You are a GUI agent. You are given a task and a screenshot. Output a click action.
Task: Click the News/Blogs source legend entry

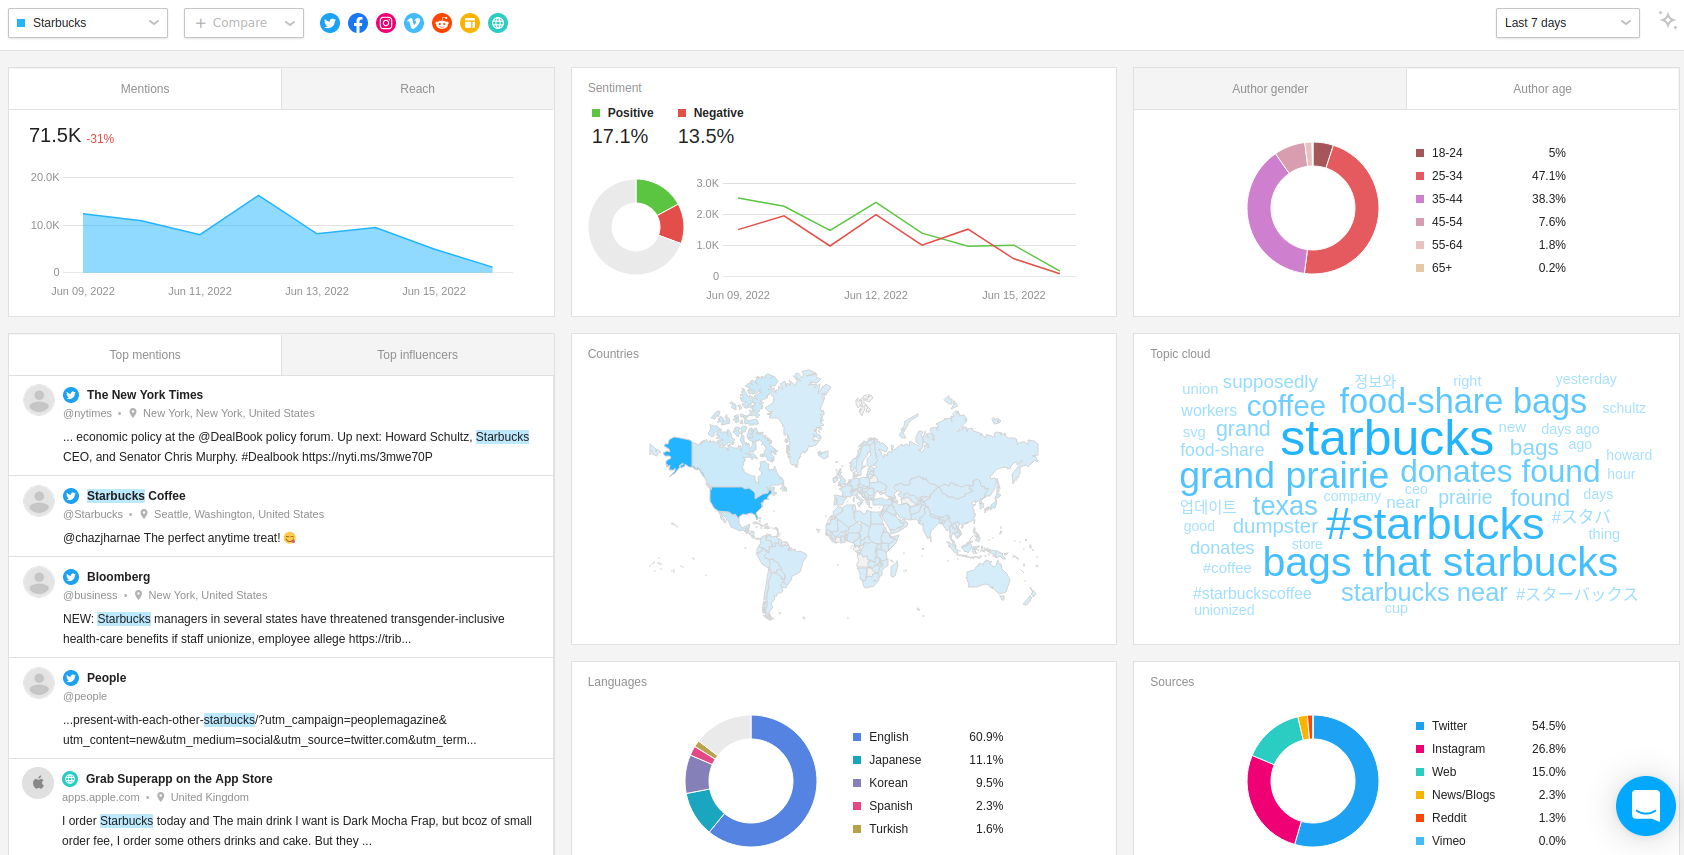pyautogui.click(x=1491, y=795)
